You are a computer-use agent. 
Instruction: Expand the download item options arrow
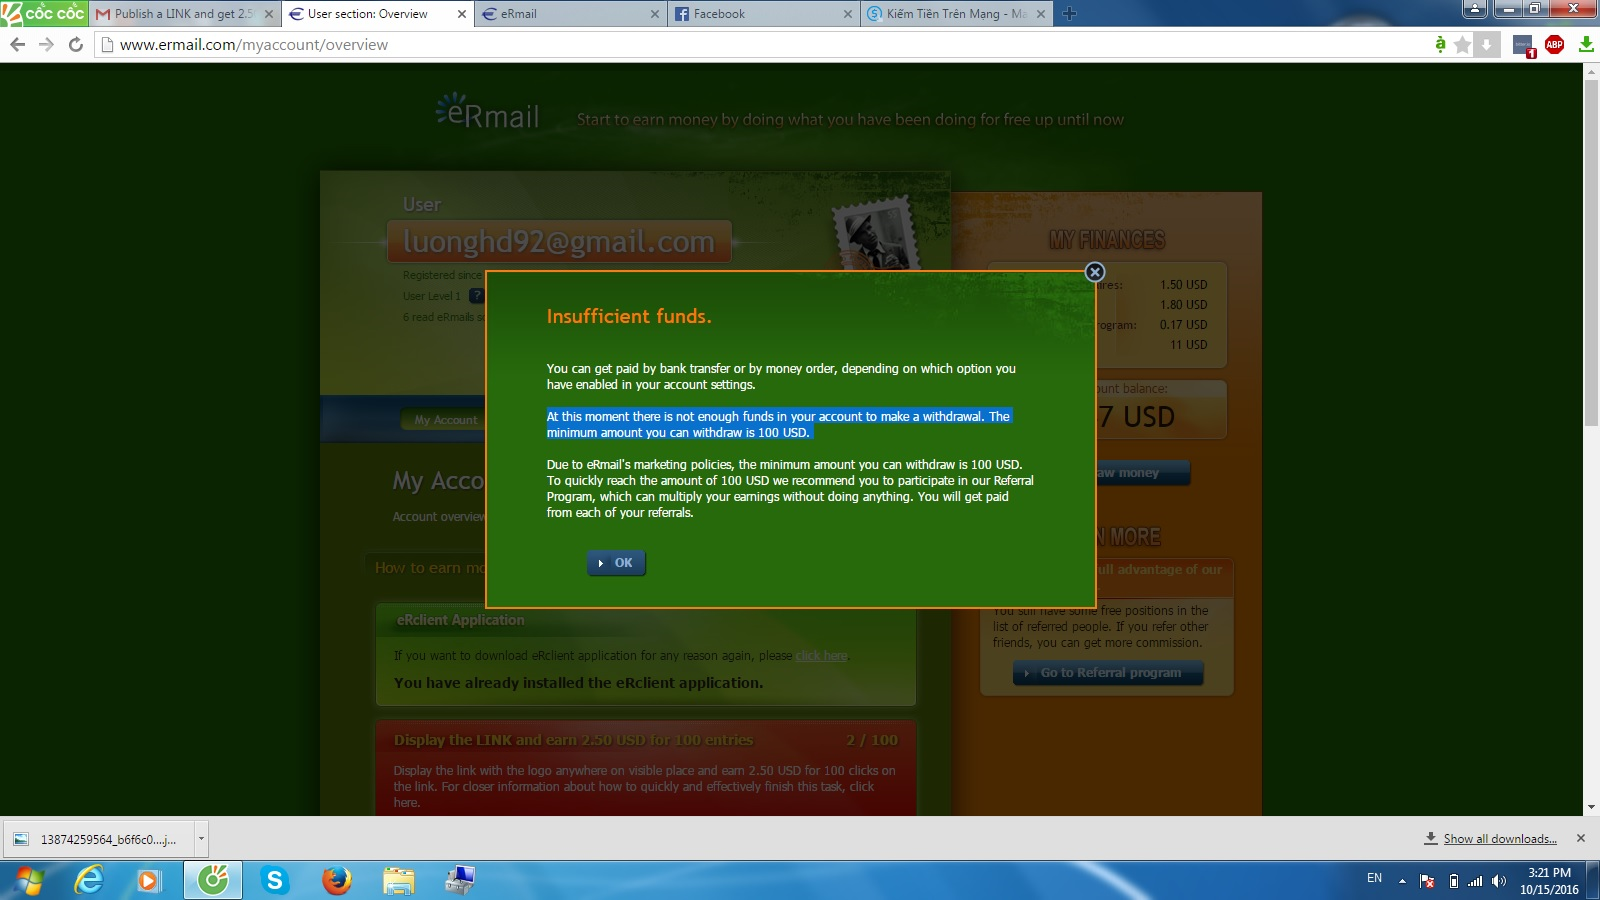point(201,839)
